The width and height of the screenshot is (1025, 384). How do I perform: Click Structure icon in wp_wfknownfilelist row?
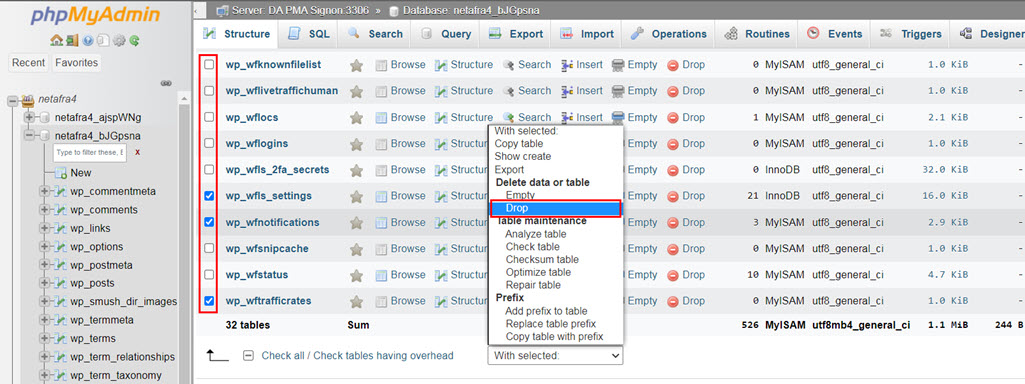coord(441,65)
